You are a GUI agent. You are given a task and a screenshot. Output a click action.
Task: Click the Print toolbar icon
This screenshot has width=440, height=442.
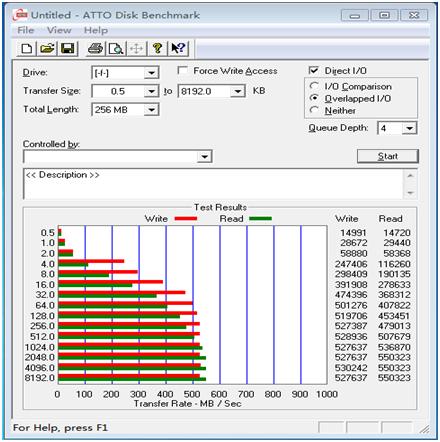point(95,49)
